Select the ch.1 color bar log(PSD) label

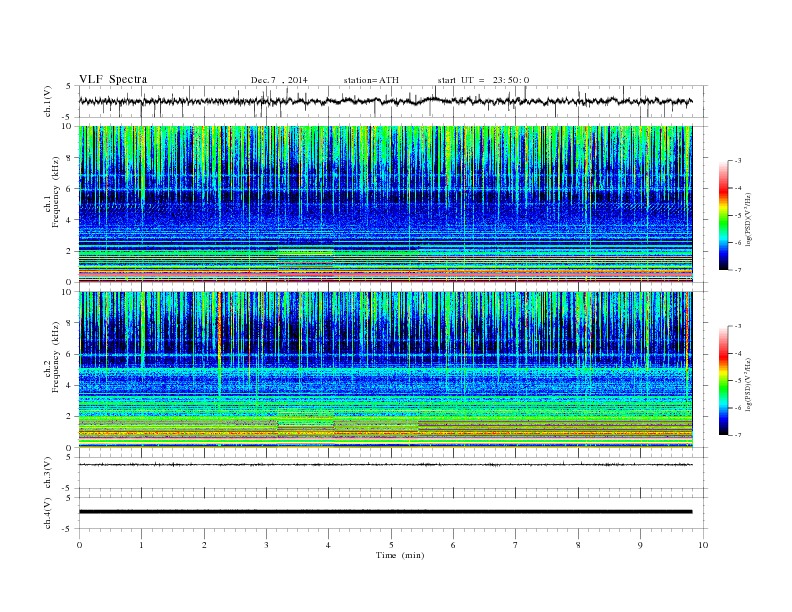point(748,219)
